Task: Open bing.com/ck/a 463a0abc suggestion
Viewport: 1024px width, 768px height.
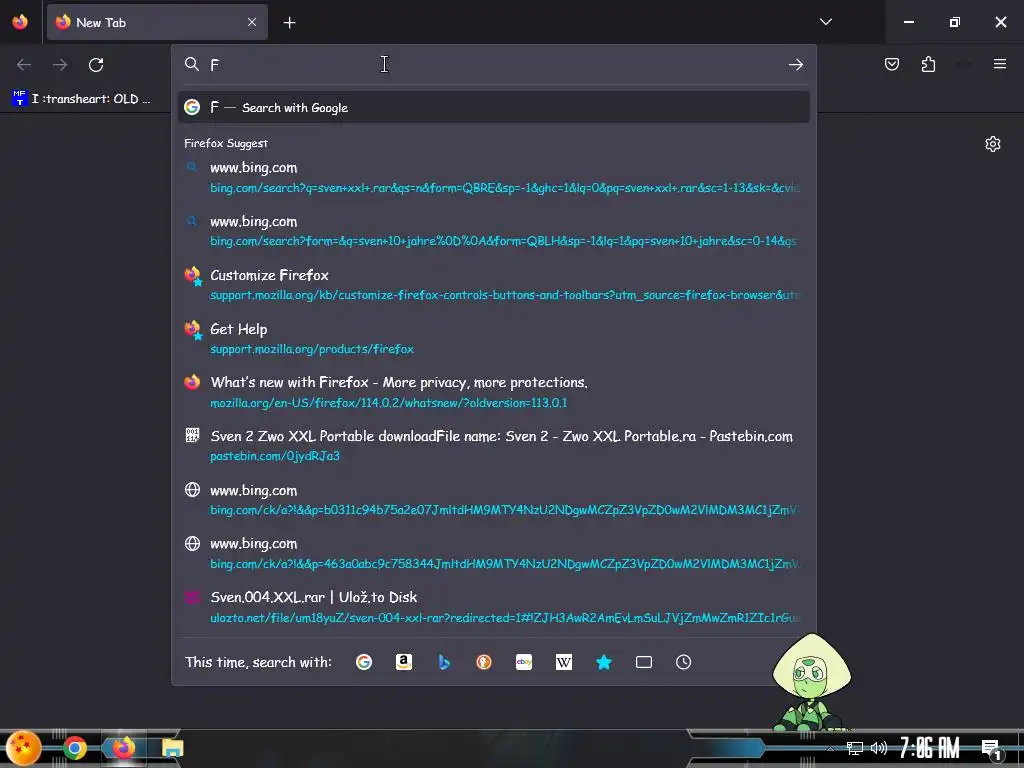Action: coord(494,553)
